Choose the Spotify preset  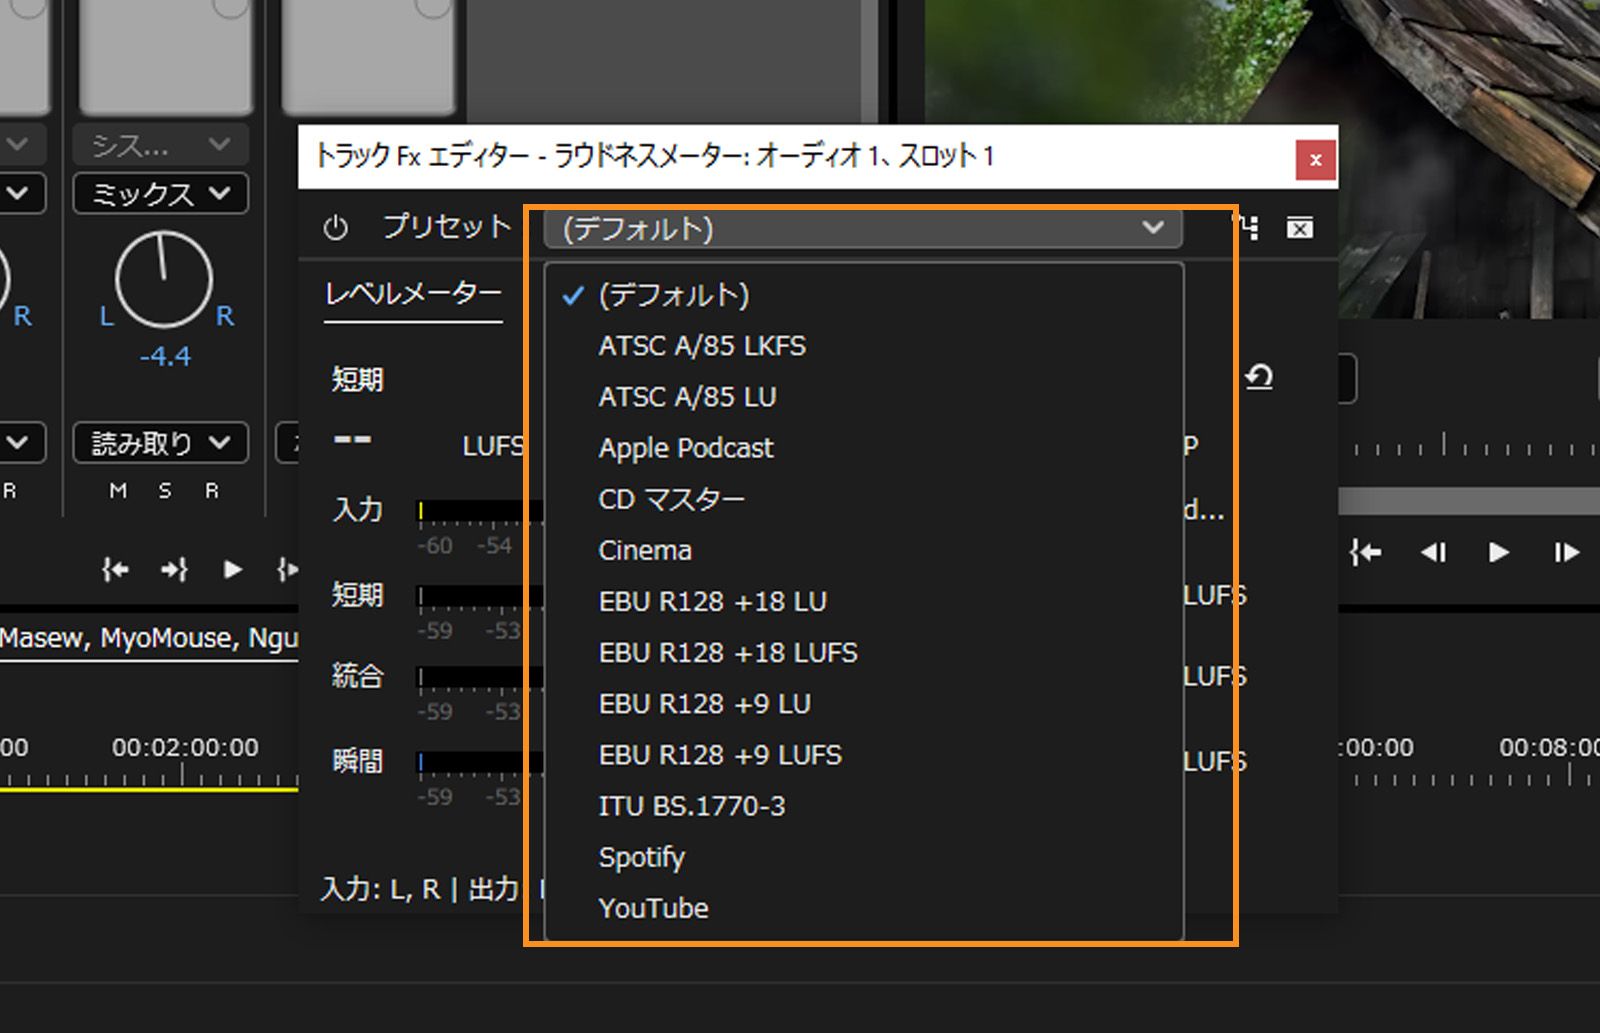pyautogui.click(x=864, y=857)
